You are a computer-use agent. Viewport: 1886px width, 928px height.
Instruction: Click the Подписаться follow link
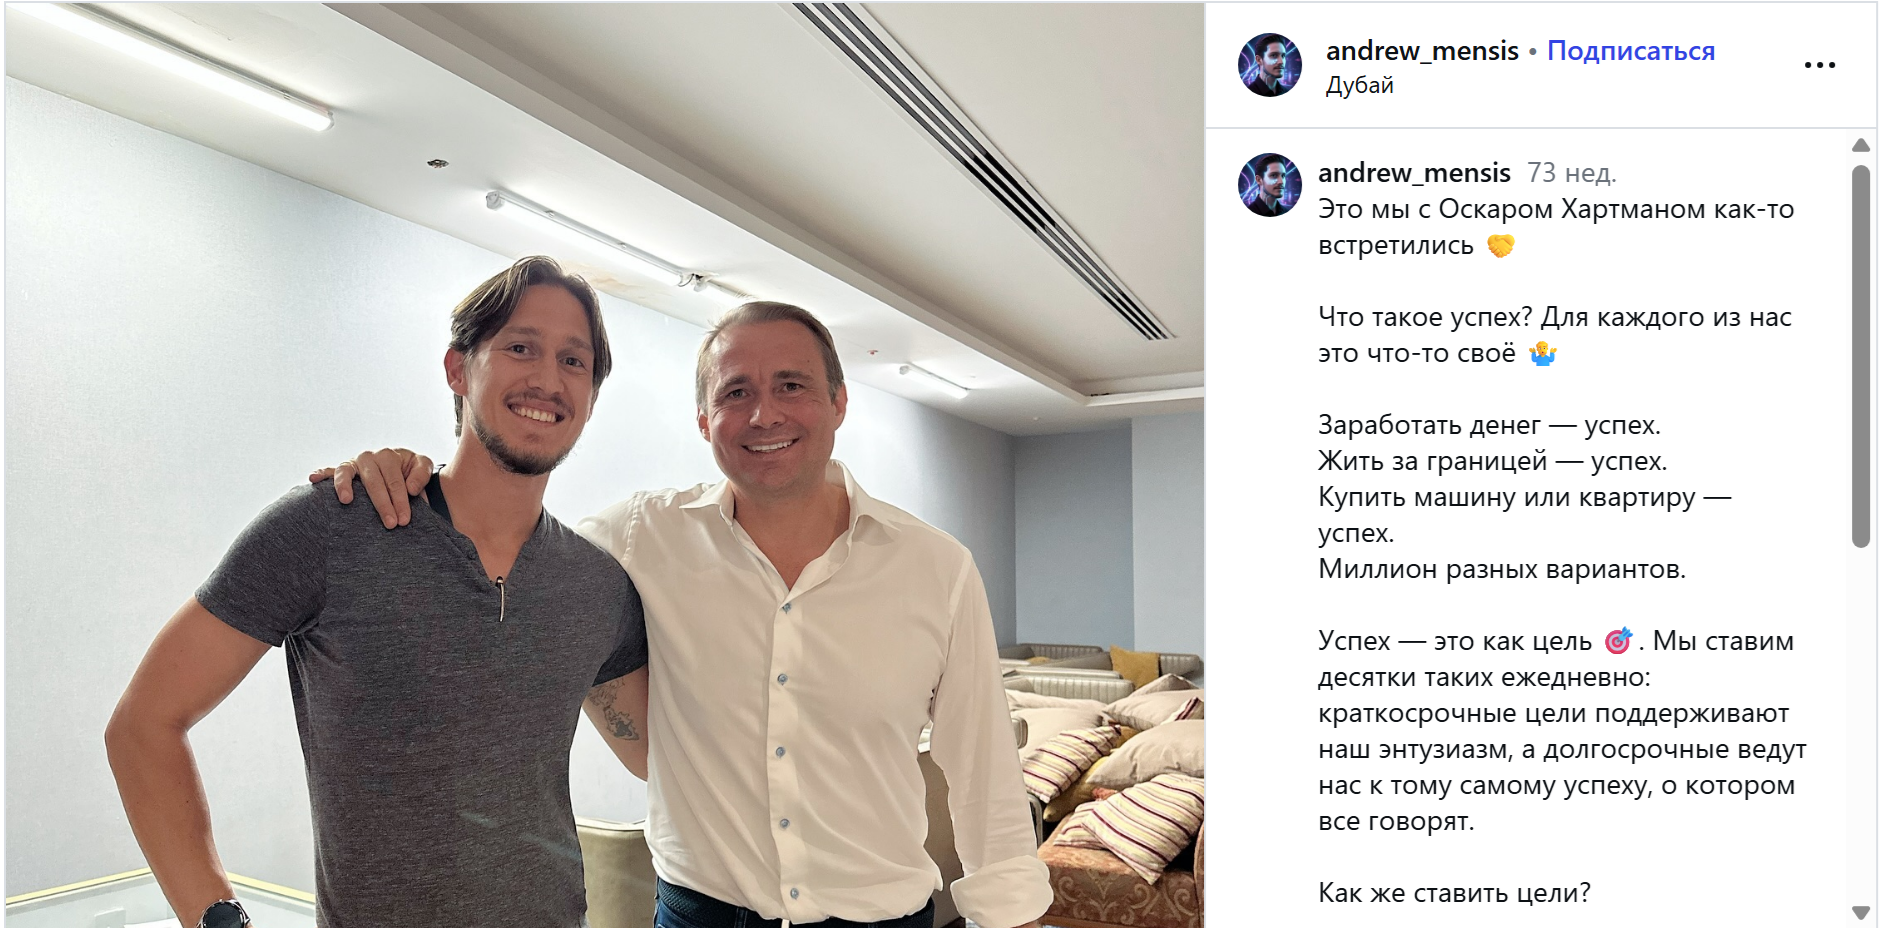[1631, 51]
